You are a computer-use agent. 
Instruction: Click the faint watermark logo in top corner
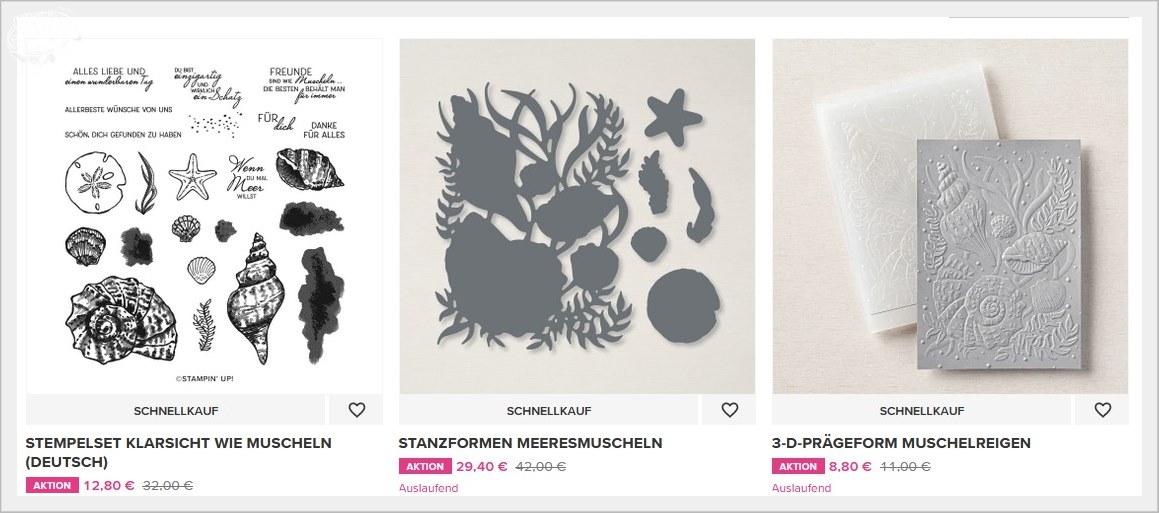(42, 35)
